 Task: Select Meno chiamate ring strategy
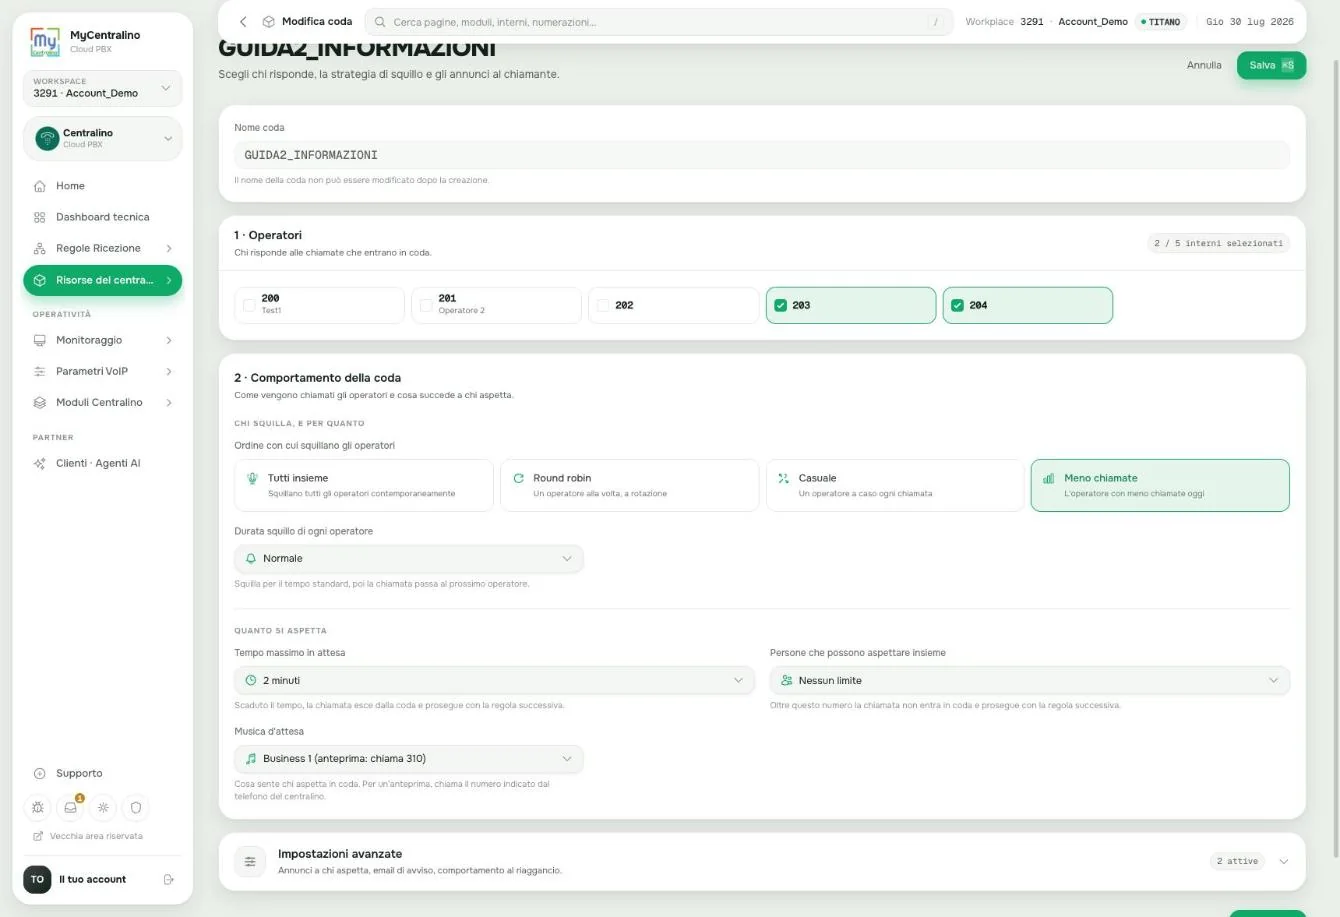pyautogui.click(x=1160, y=485)
